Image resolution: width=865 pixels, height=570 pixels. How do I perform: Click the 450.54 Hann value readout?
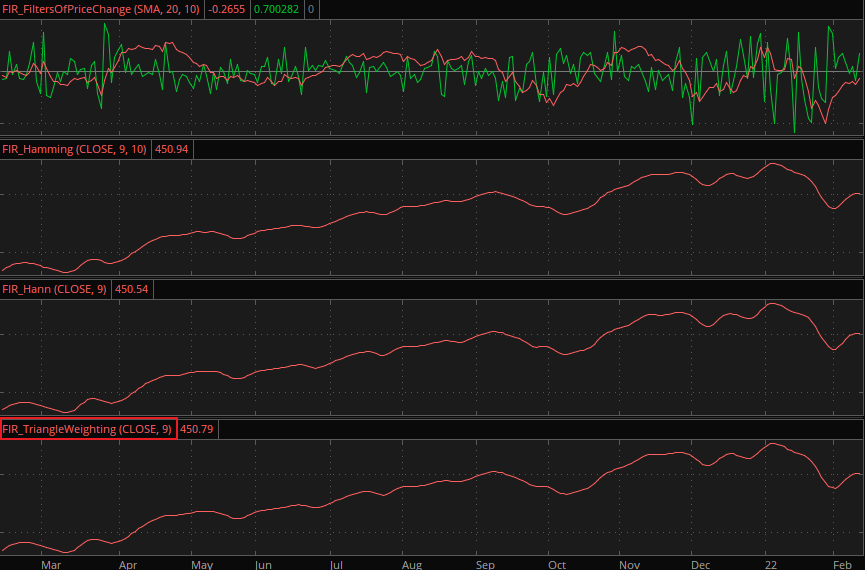pyautogui.click(x=133, y=289)
